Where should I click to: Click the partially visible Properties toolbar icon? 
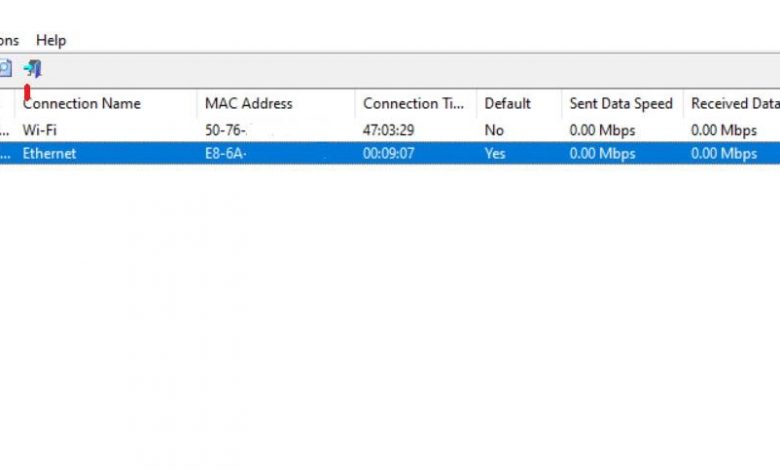[x=4, y=69]
